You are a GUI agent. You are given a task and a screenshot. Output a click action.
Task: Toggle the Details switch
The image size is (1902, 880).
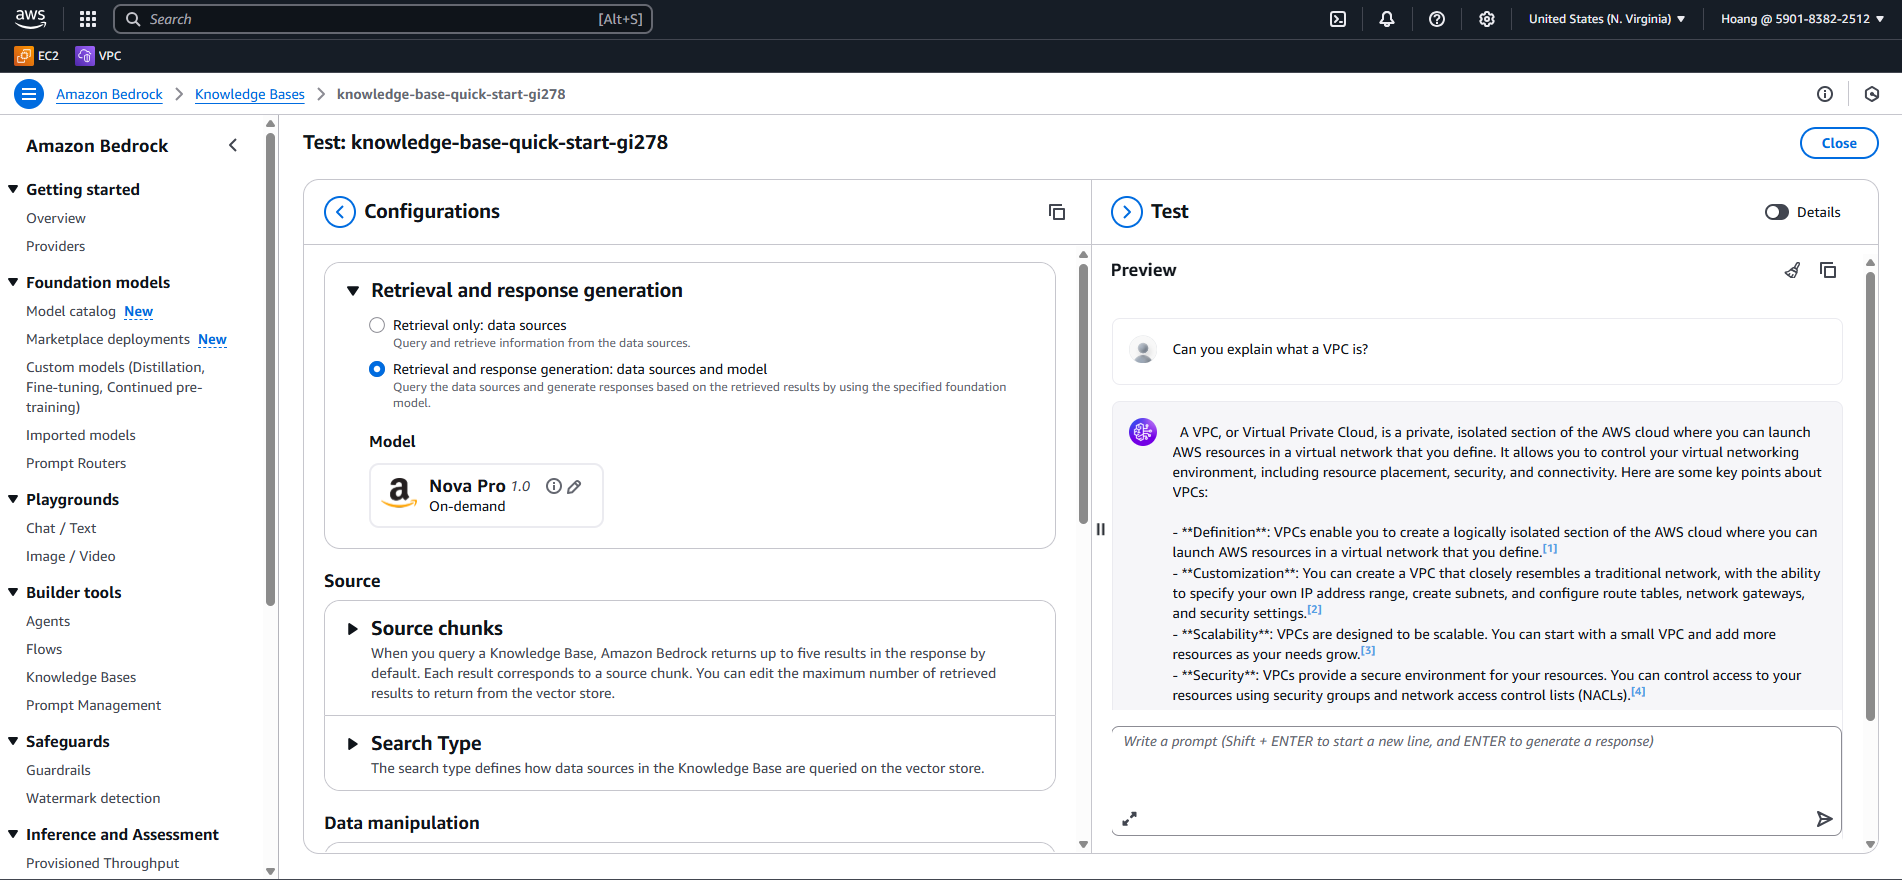(1777, 212)
